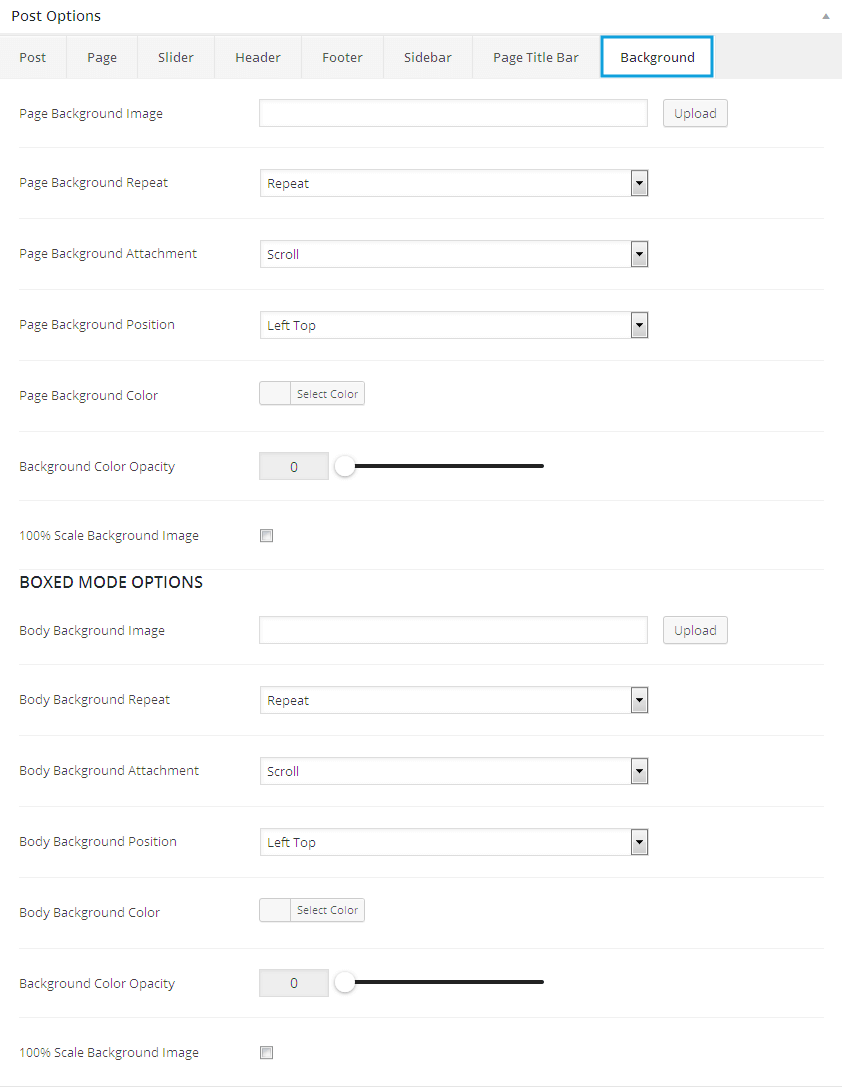Open the Body Background Repeat dropdown
Viewport: 842px width, 1087px height.
454,700
